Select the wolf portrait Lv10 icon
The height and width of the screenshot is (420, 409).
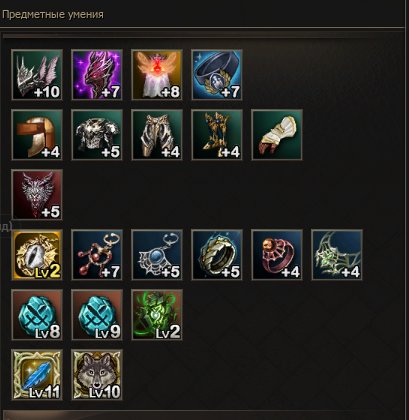click(x=97, y=375)
